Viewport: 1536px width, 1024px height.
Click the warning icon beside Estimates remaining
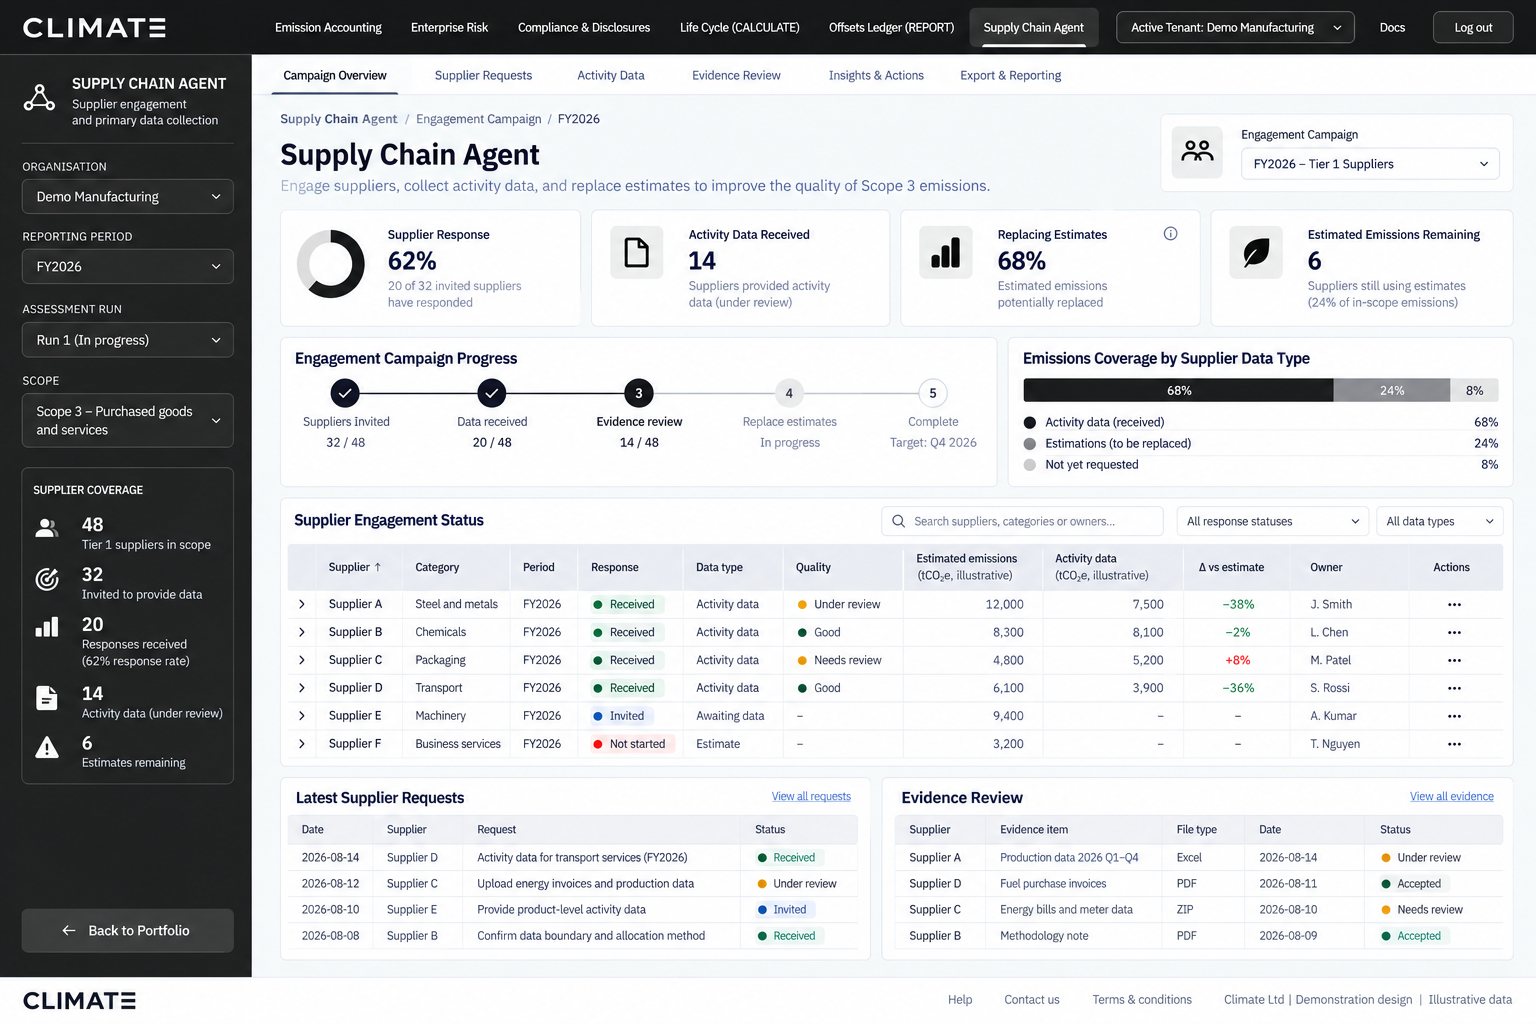coord(47,748)
